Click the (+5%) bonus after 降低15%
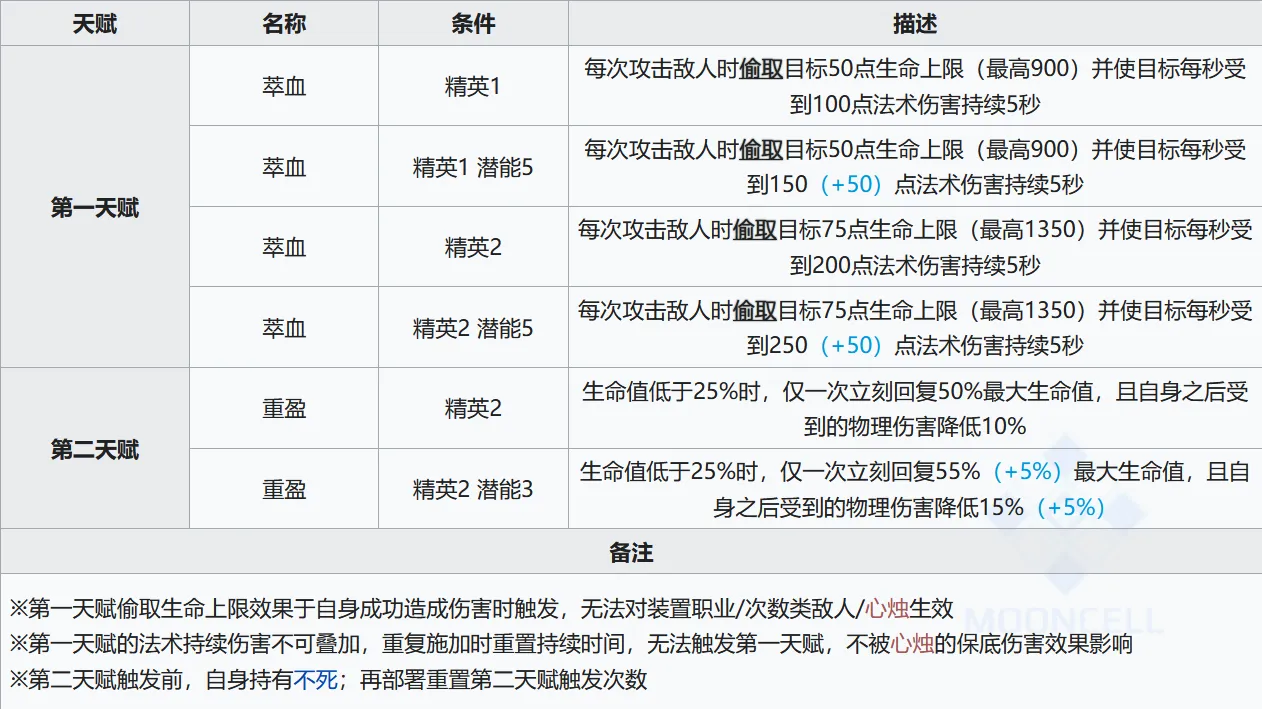Image resolution: width=1262 pixels, height=709 pixels. 1070,507
